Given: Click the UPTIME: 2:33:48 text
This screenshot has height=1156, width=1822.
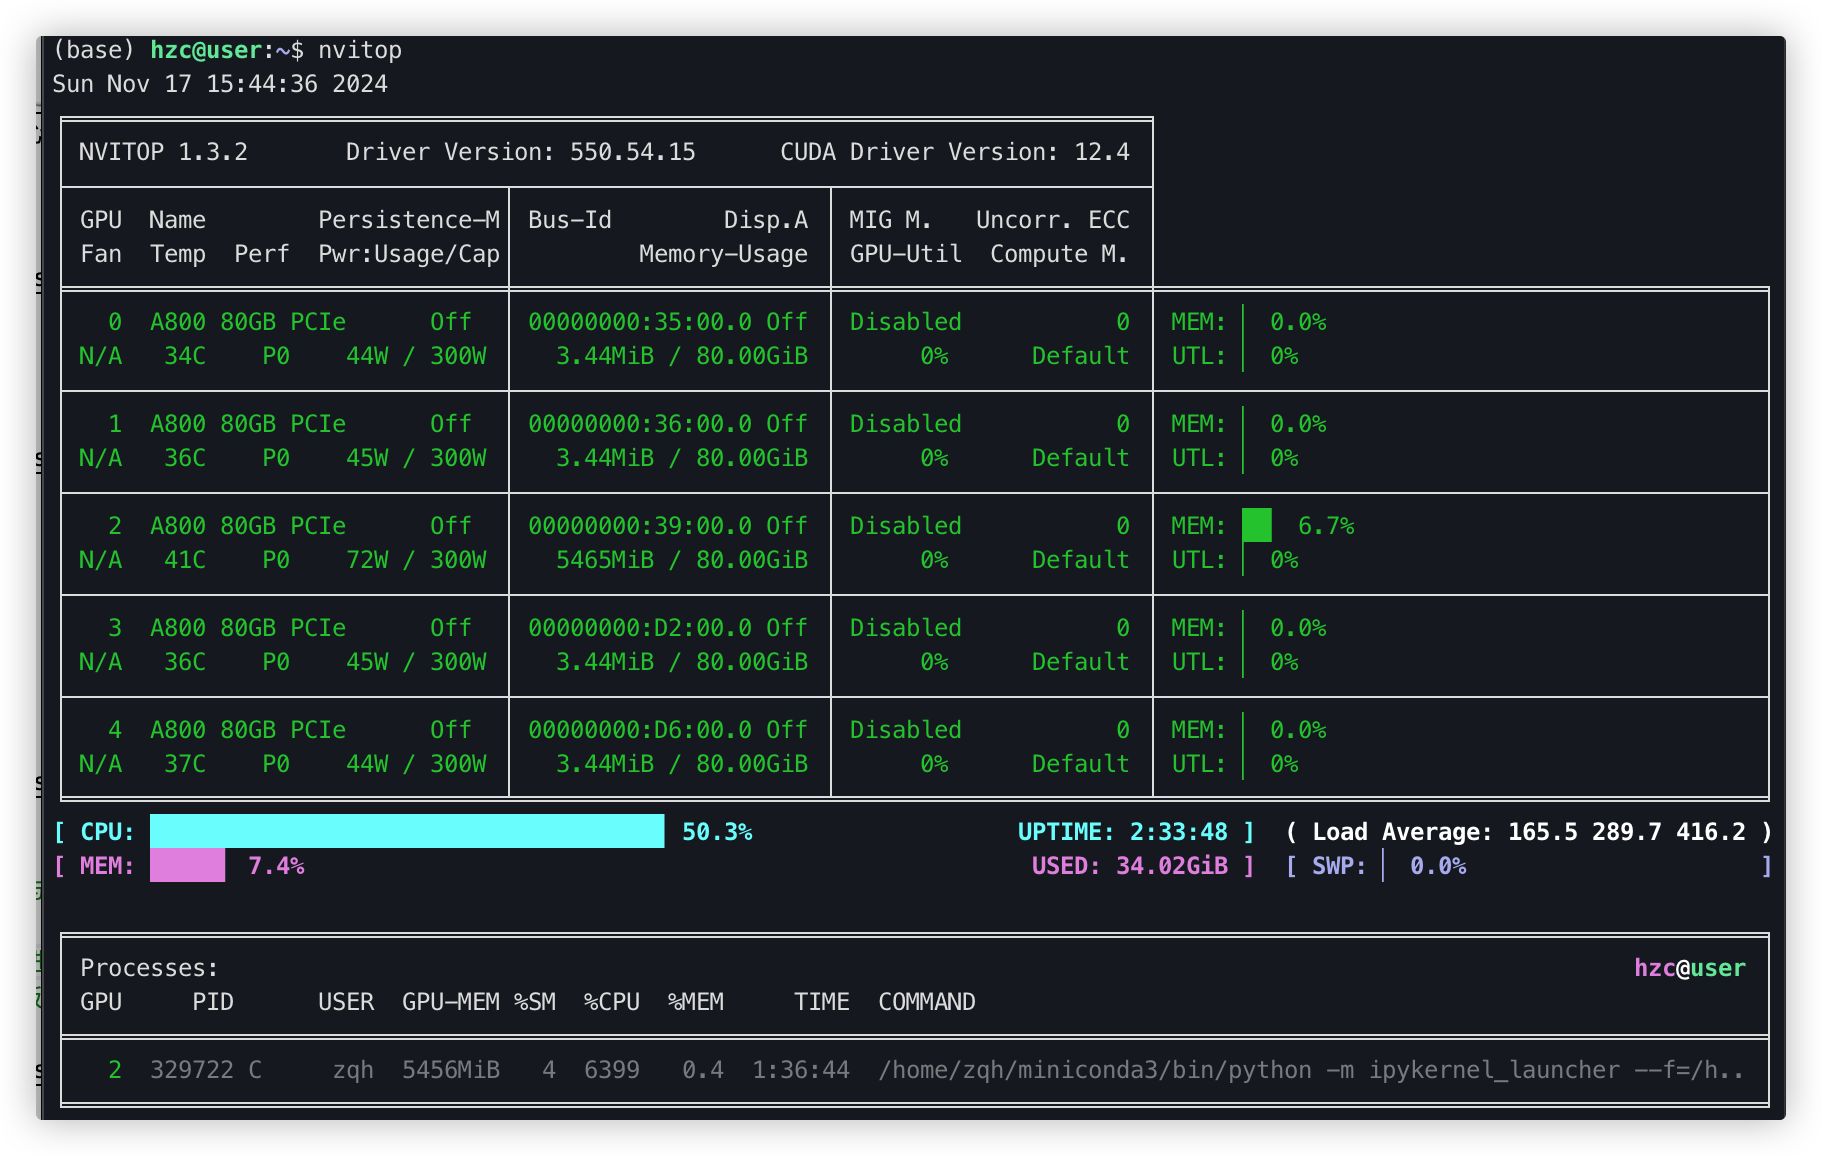Looking at the screenshot, I should 1122,832.
